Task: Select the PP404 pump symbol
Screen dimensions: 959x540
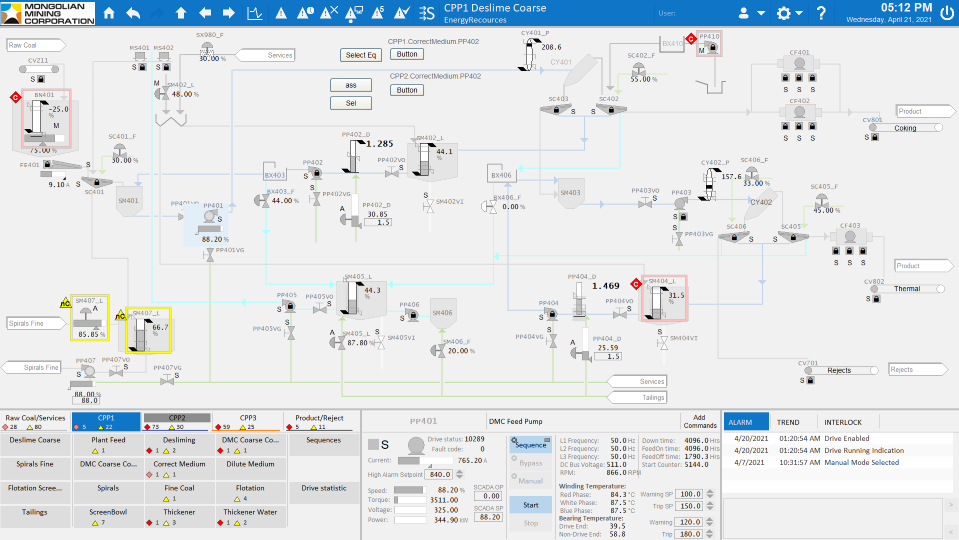Action: [x=552, y=313]
